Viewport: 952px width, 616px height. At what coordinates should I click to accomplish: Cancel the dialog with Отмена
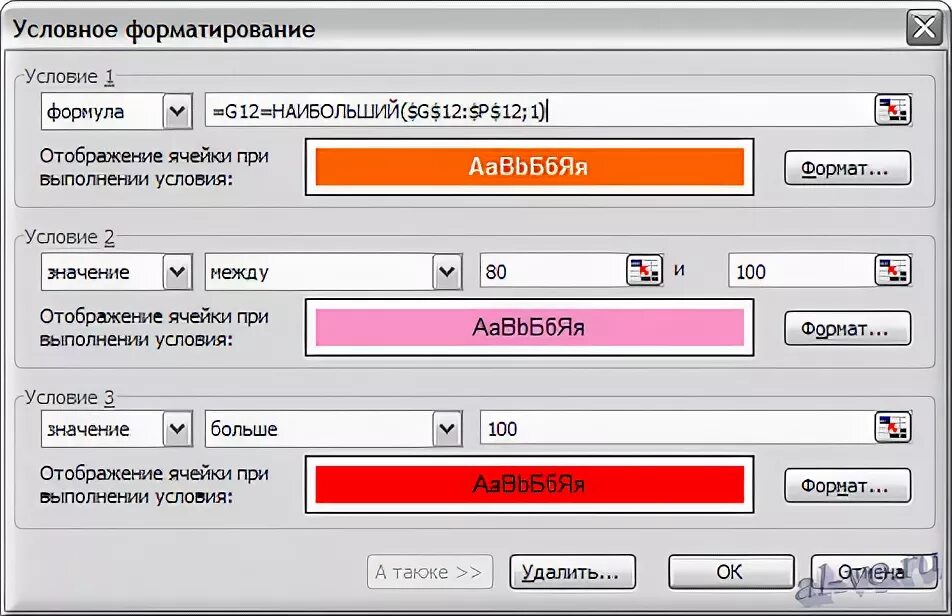(873, 572)
